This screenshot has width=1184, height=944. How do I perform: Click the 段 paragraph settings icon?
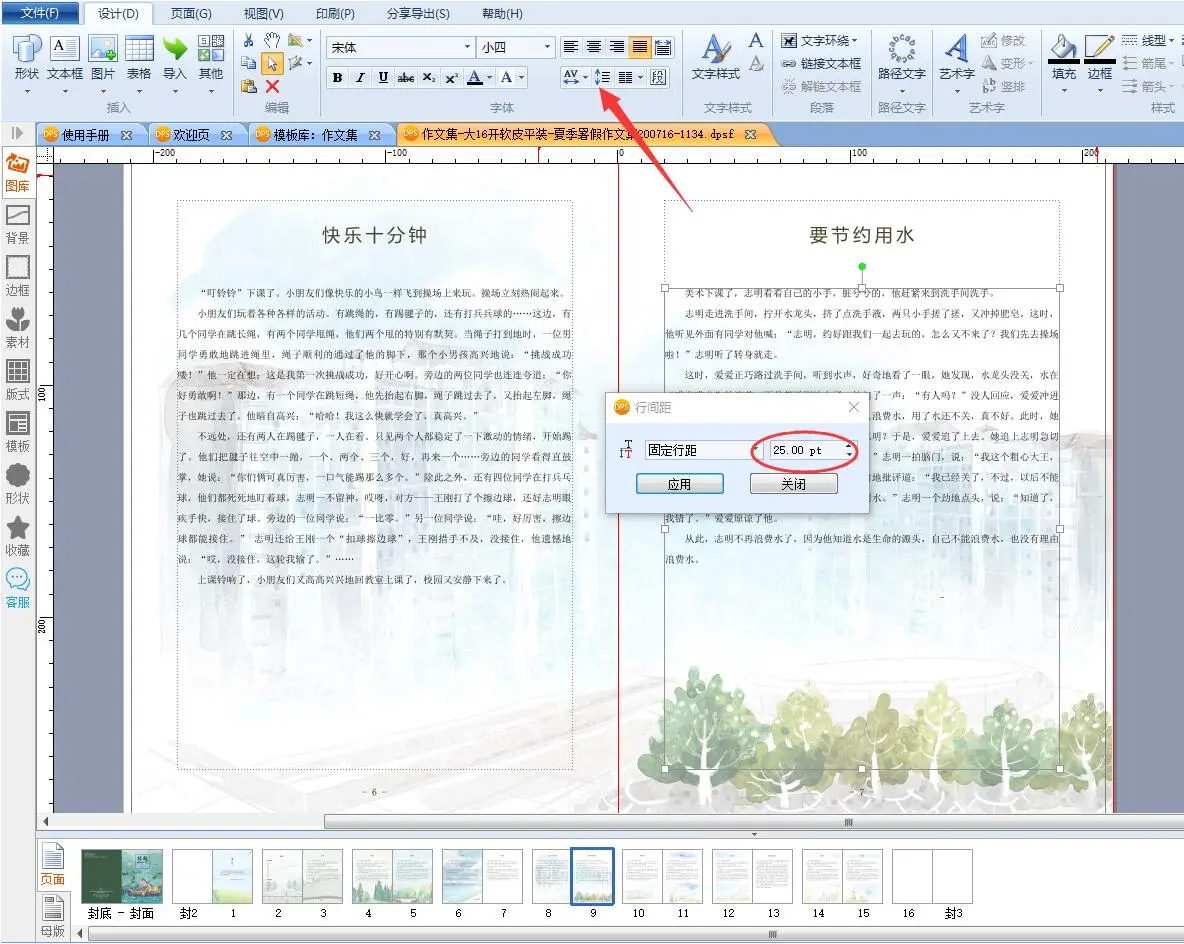pos(658,77)
